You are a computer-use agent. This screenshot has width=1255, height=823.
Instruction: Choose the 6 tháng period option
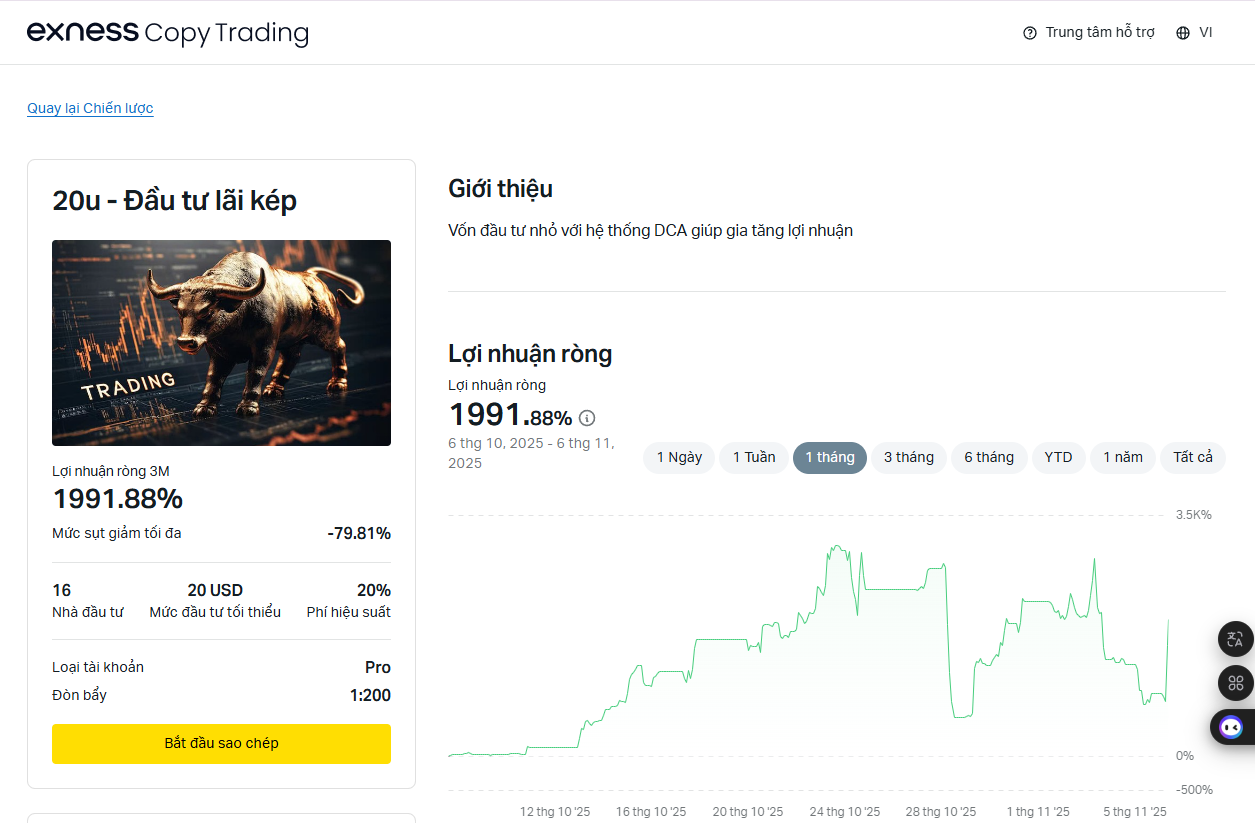pyautogui.click(x=989, y=457)
